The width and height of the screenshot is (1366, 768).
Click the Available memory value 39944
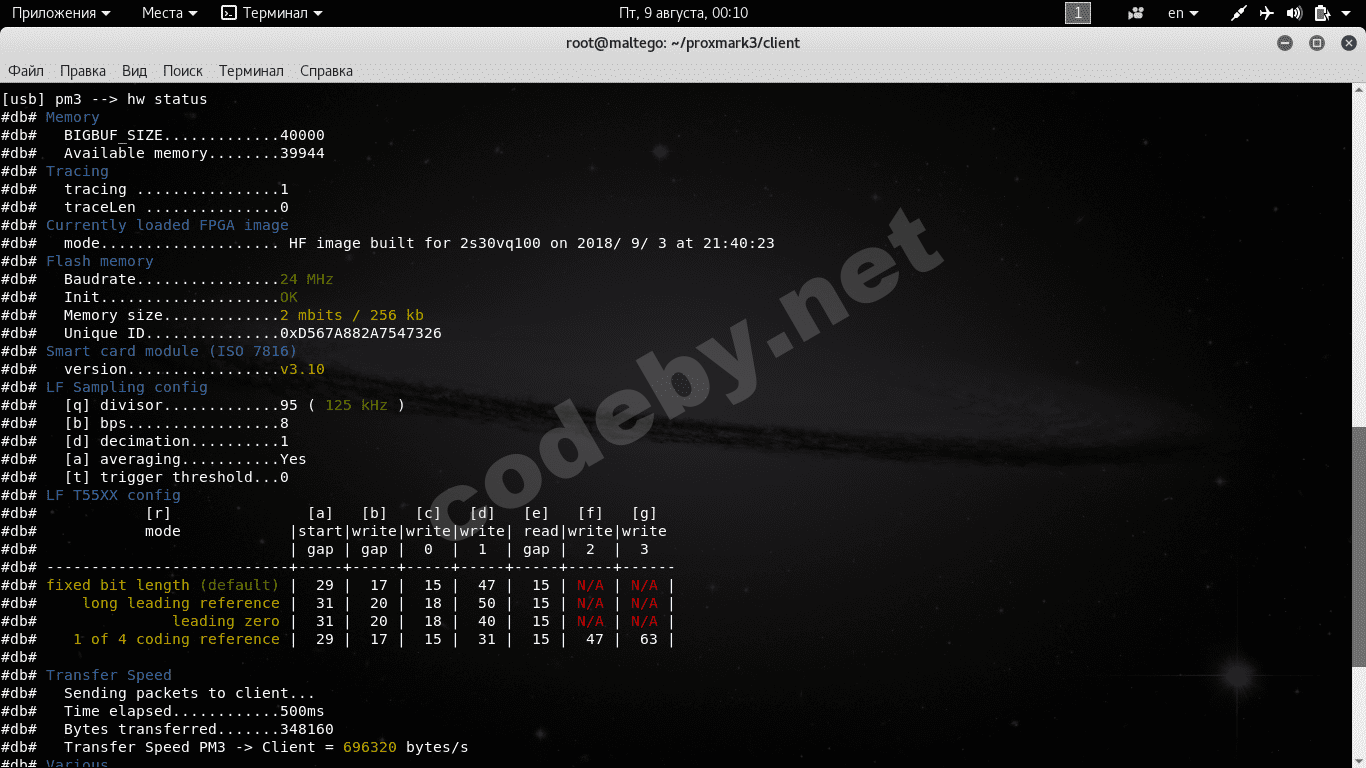click(x=302, y=153)
